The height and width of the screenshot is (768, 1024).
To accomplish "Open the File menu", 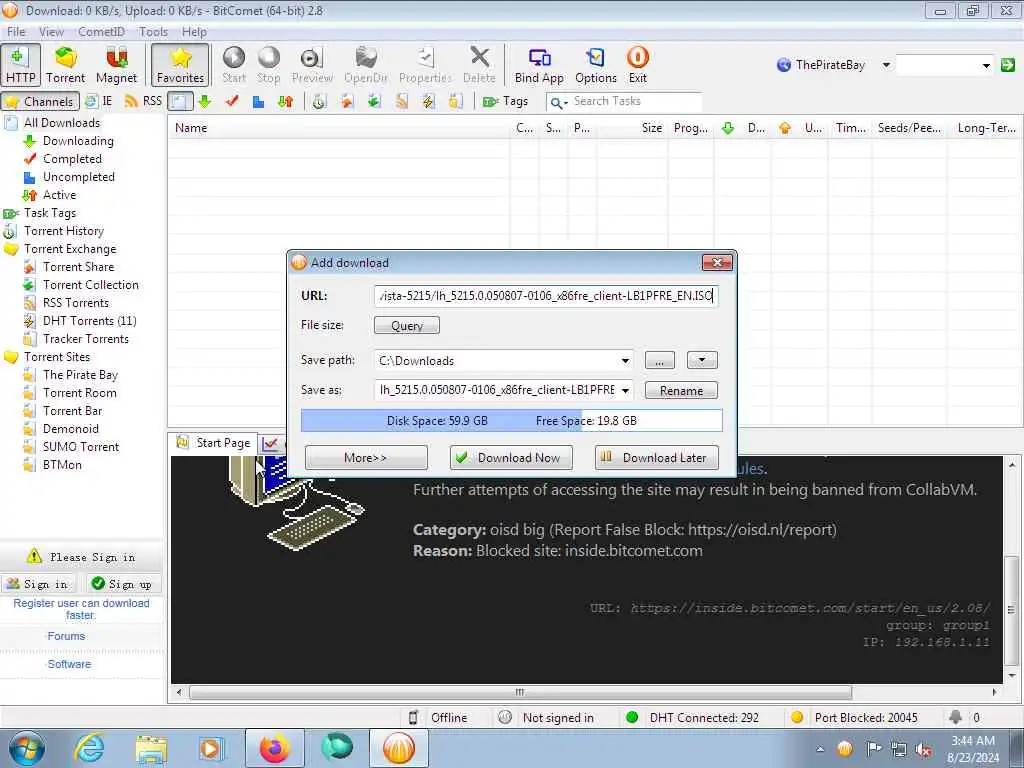I will click(x=16, y=31).
